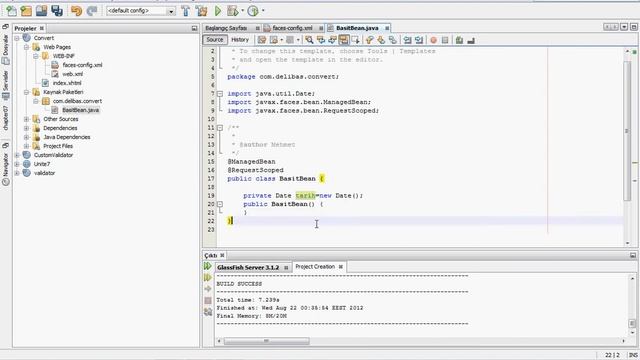Expand the Other Sources node
The image size is (640, 360).
click(x=26, y=119)
